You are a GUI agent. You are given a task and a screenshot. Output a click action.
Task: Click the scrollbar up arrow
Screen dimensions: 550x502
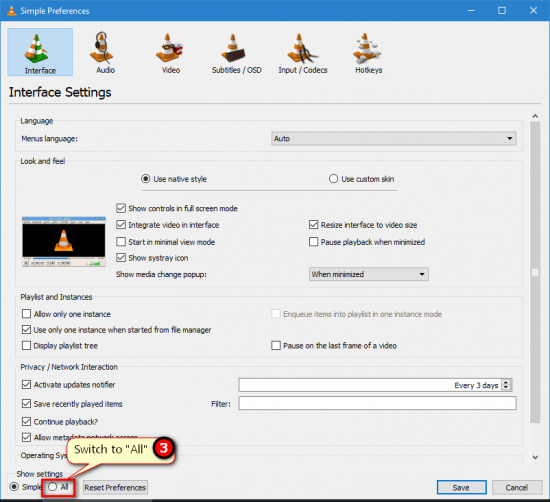pyautogui.click(x=535, y=116)
